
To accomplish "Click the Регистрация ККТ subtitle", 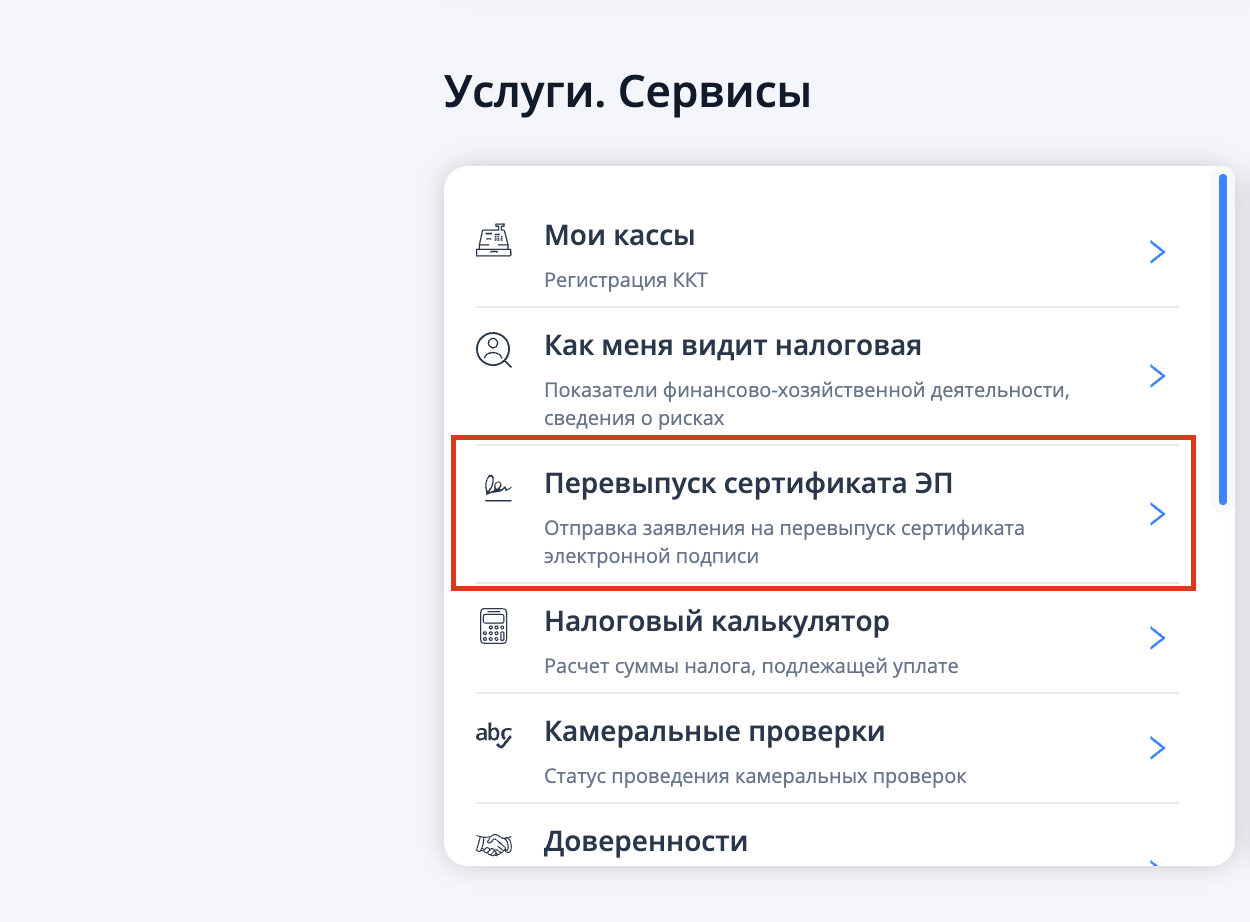I will coord(626,280).
